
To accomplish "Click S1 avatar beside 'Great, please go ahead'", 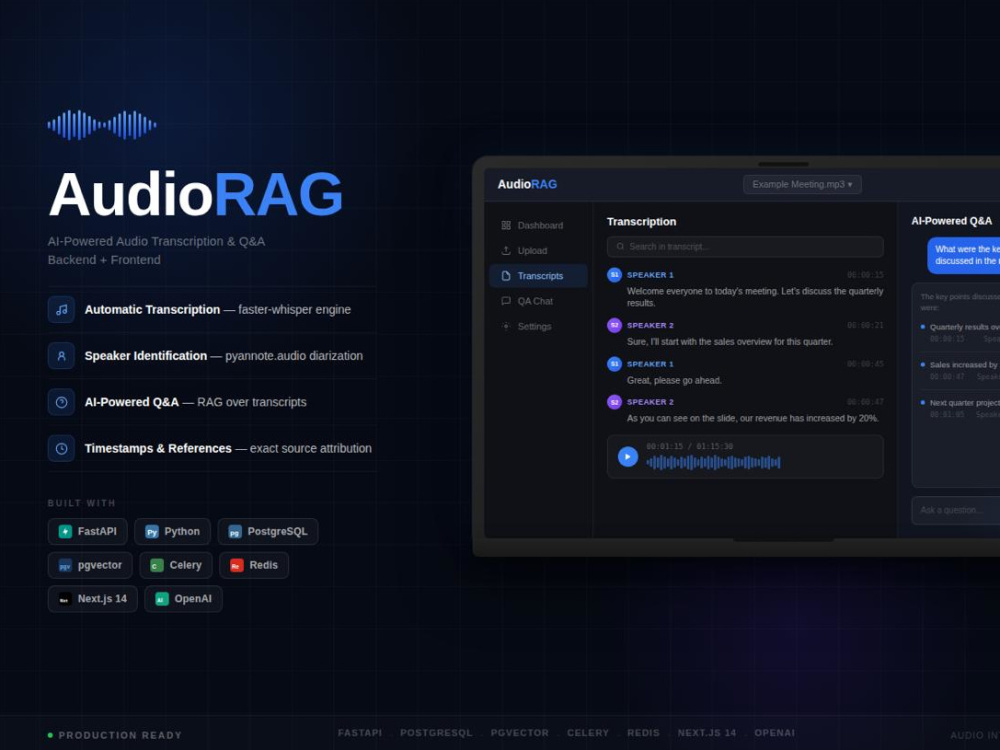I will pyautogui.click(x=614, y=364).
